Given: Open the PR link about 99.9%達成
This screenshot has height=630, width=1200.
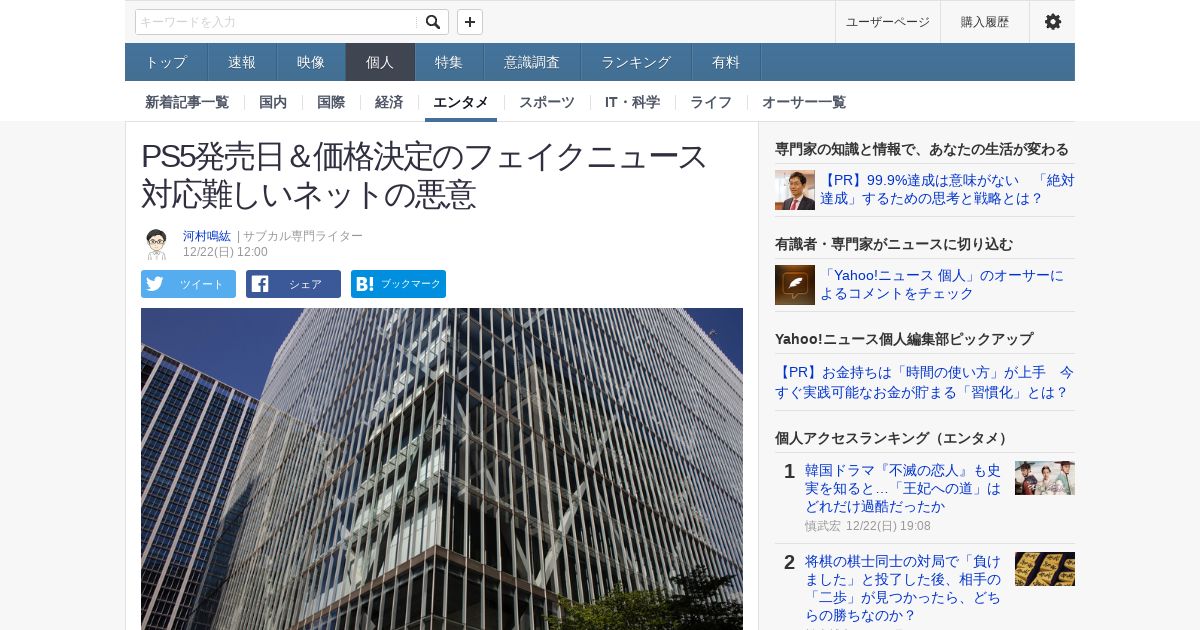Looking at the screenshot, I should click(x=947, y=189).
